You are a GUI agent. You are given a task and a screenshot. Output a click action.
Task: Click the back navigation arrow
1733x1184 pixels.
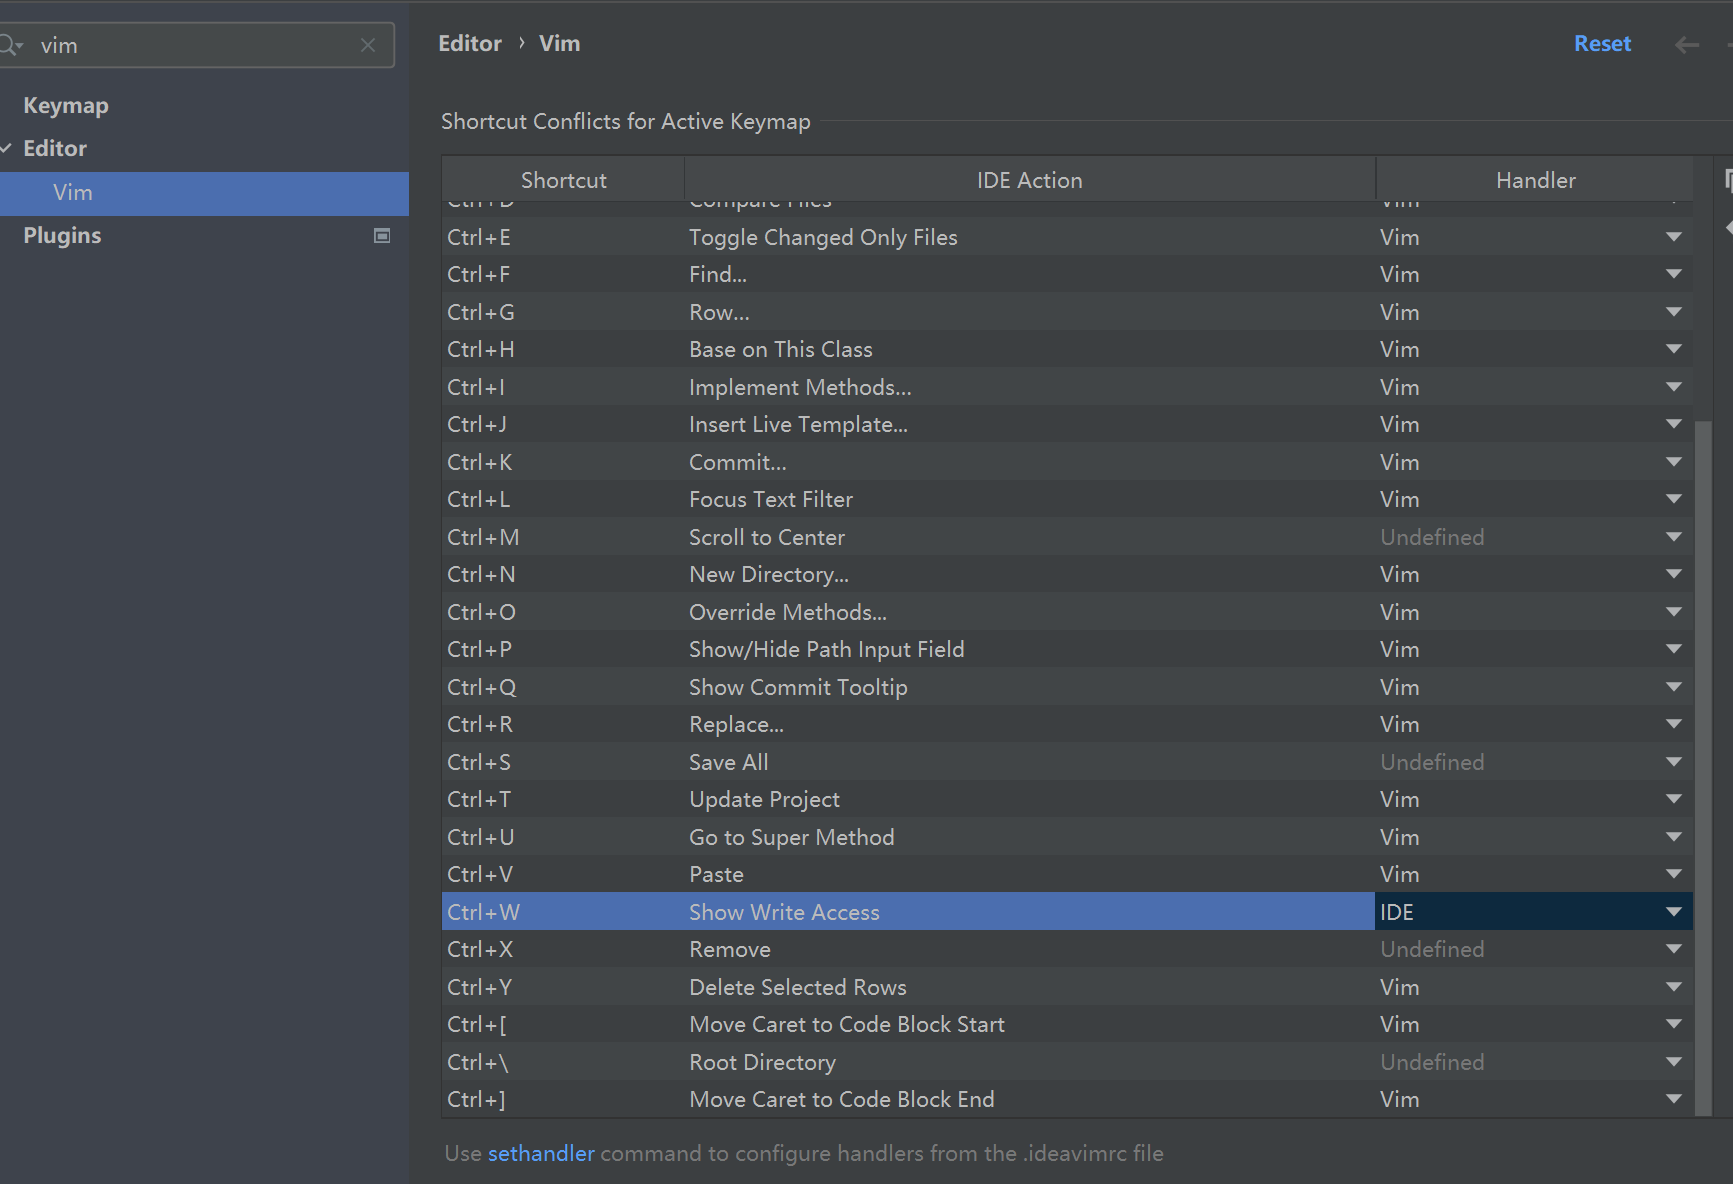coord(1686,44)
